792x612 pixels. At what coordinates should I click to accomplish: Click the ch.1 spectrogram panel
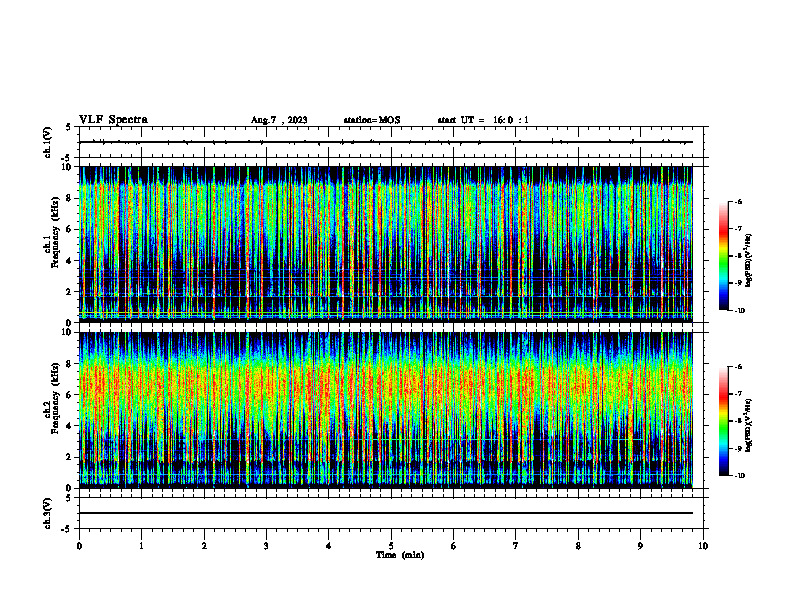(386, 244)
